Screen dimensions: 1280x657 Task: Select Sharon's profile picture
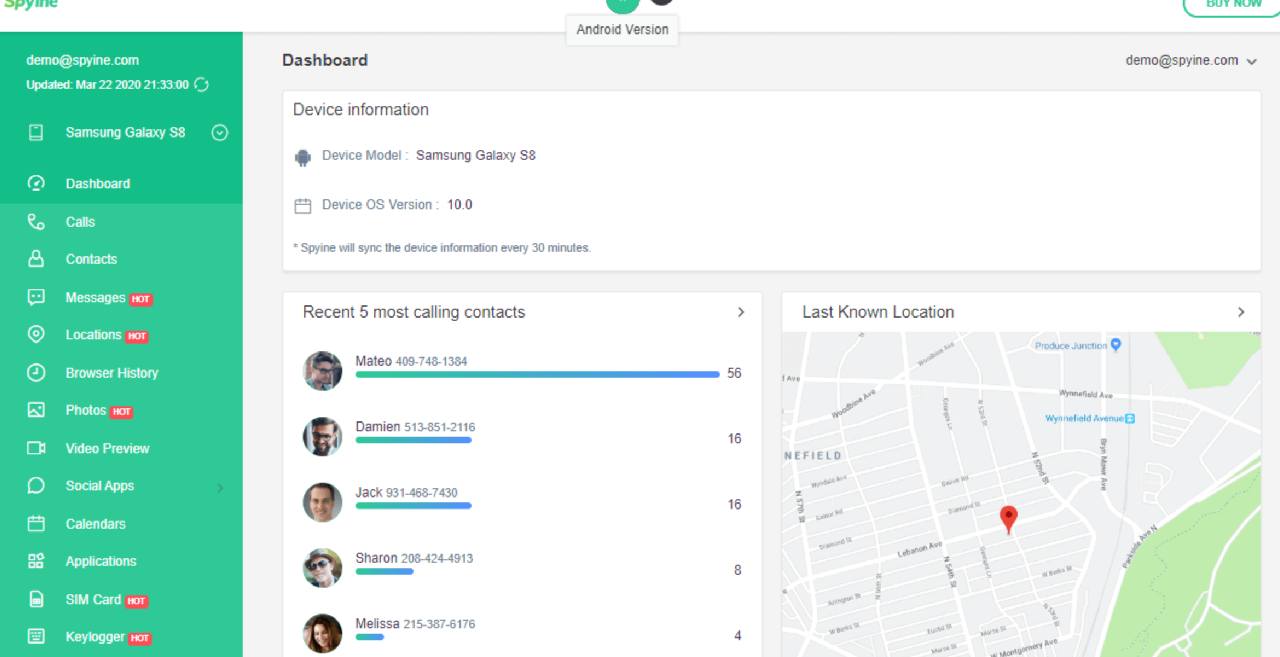pyautogui.click(x=323, y=568)
